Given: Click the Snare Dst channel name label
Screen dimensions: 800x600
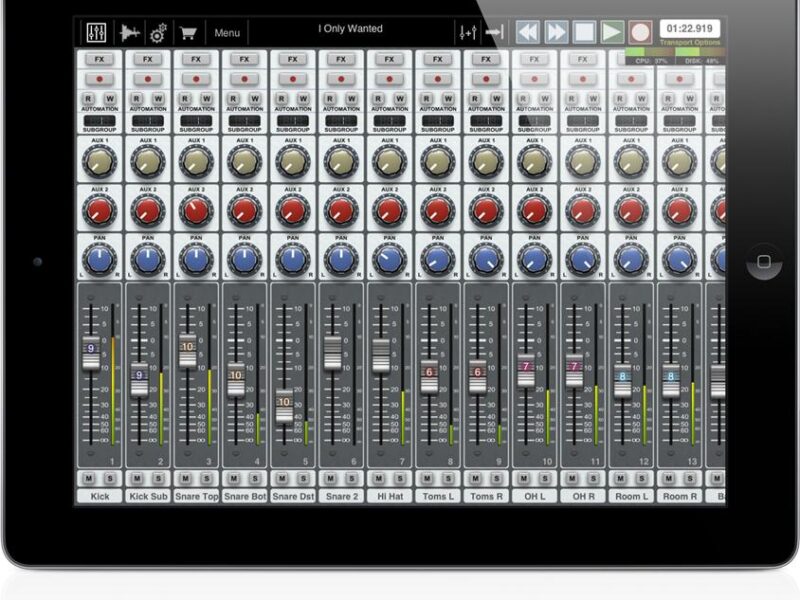Looking at the screenshot, I should [293, 496].
